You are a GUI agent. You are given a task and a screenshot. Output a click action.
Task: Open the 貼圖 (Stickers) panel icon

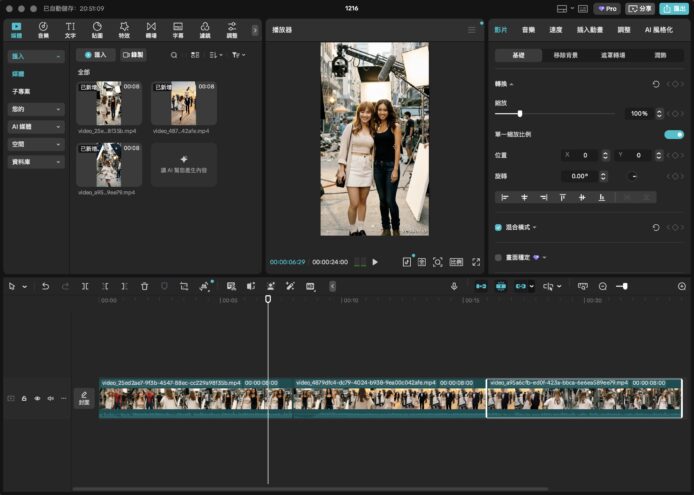coord(97,29)
